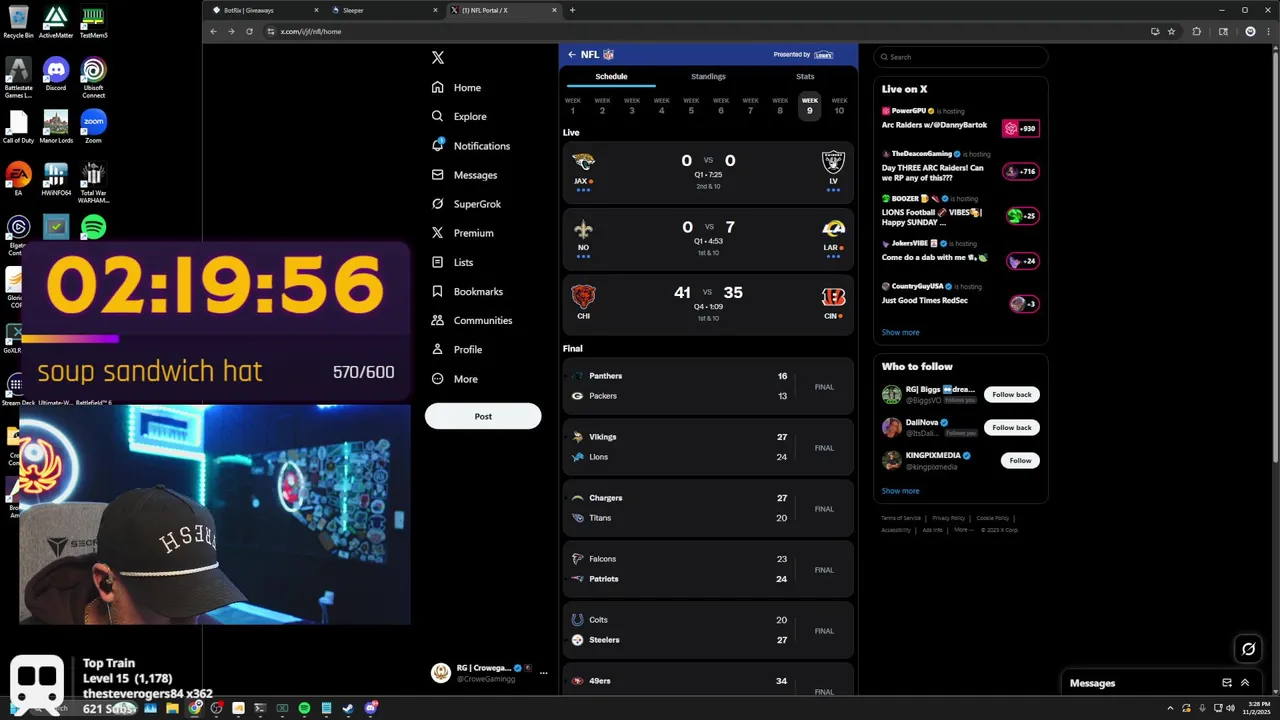Open a new browser tab
The height and width of the screenshot is (720, 1280).
pyautogui.click(x=572, y=10)
